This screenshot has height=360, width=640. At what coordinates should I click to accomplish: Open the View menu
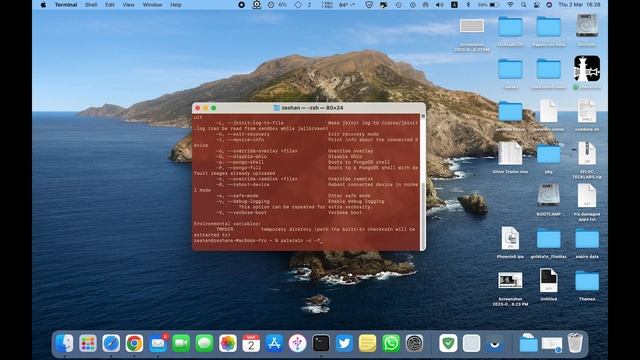point(129,5)
